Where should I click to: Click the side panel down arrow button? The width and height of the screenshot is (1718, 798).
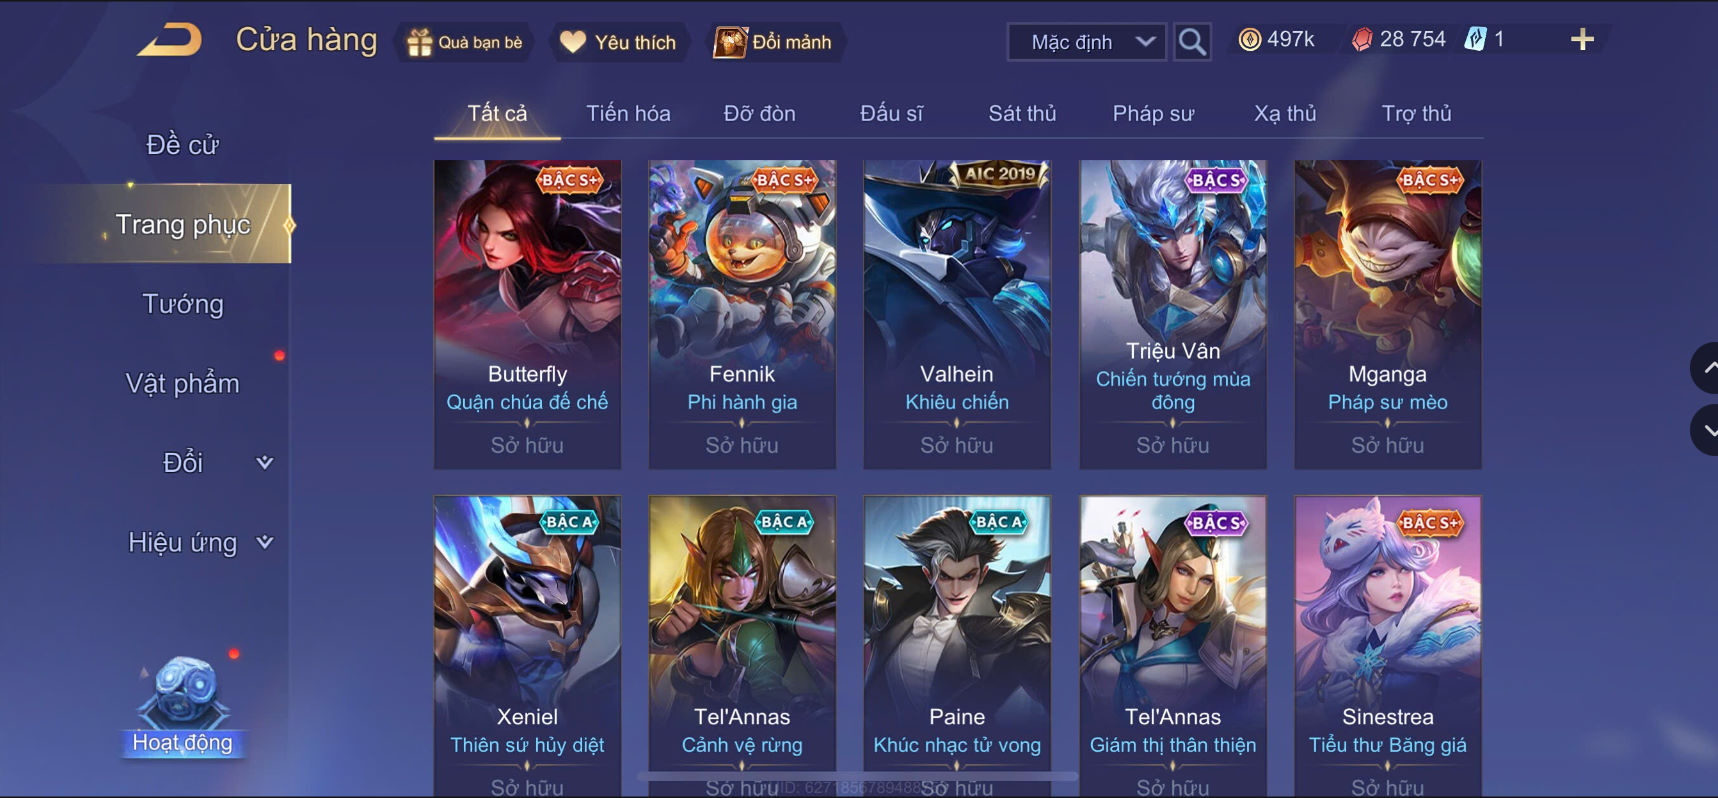[x=1708, y=430]
